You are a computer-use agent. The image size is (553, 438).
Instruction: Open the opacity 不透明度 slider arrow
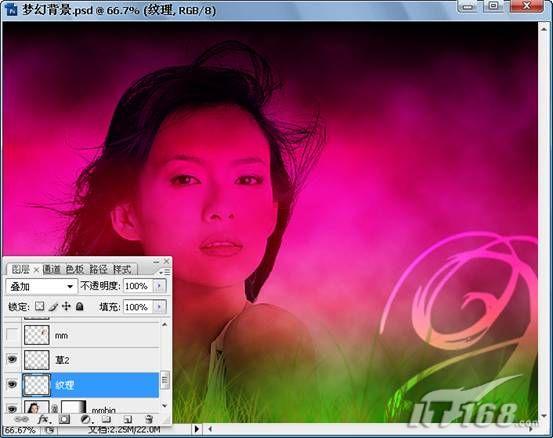[159, 286]
